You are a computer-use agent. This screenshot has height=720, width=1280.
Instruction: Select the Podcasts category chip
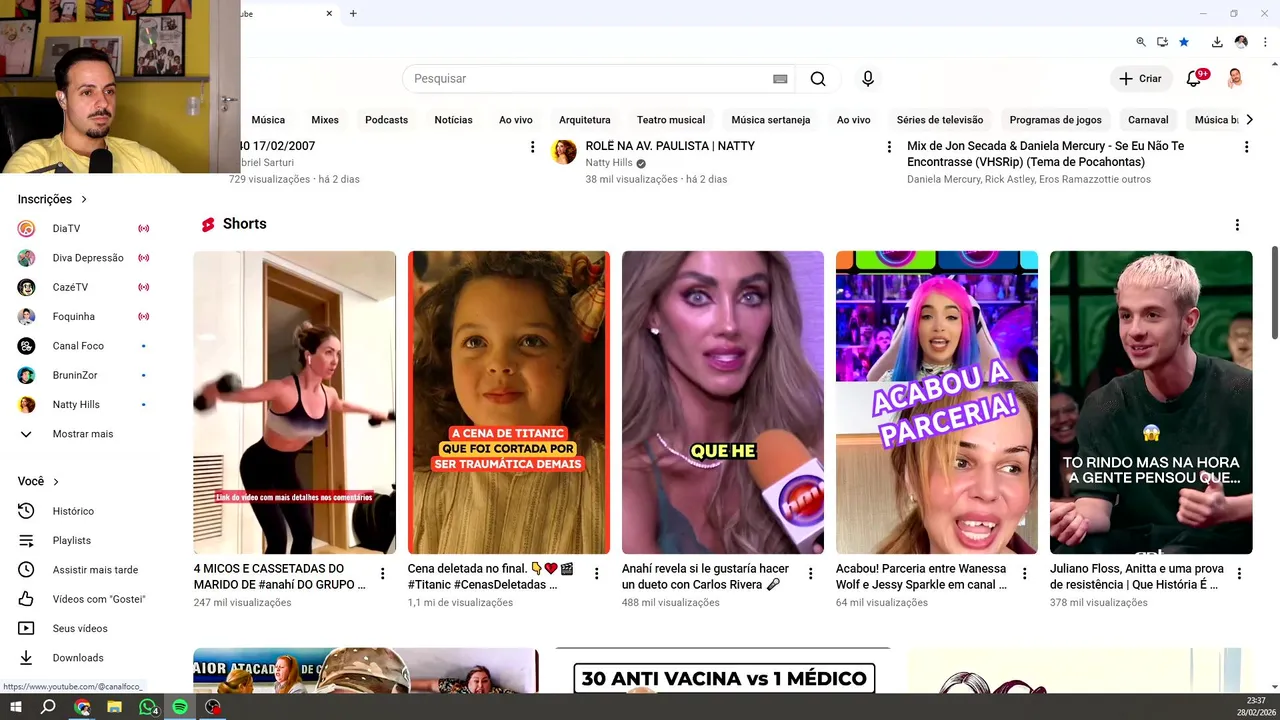386,120
